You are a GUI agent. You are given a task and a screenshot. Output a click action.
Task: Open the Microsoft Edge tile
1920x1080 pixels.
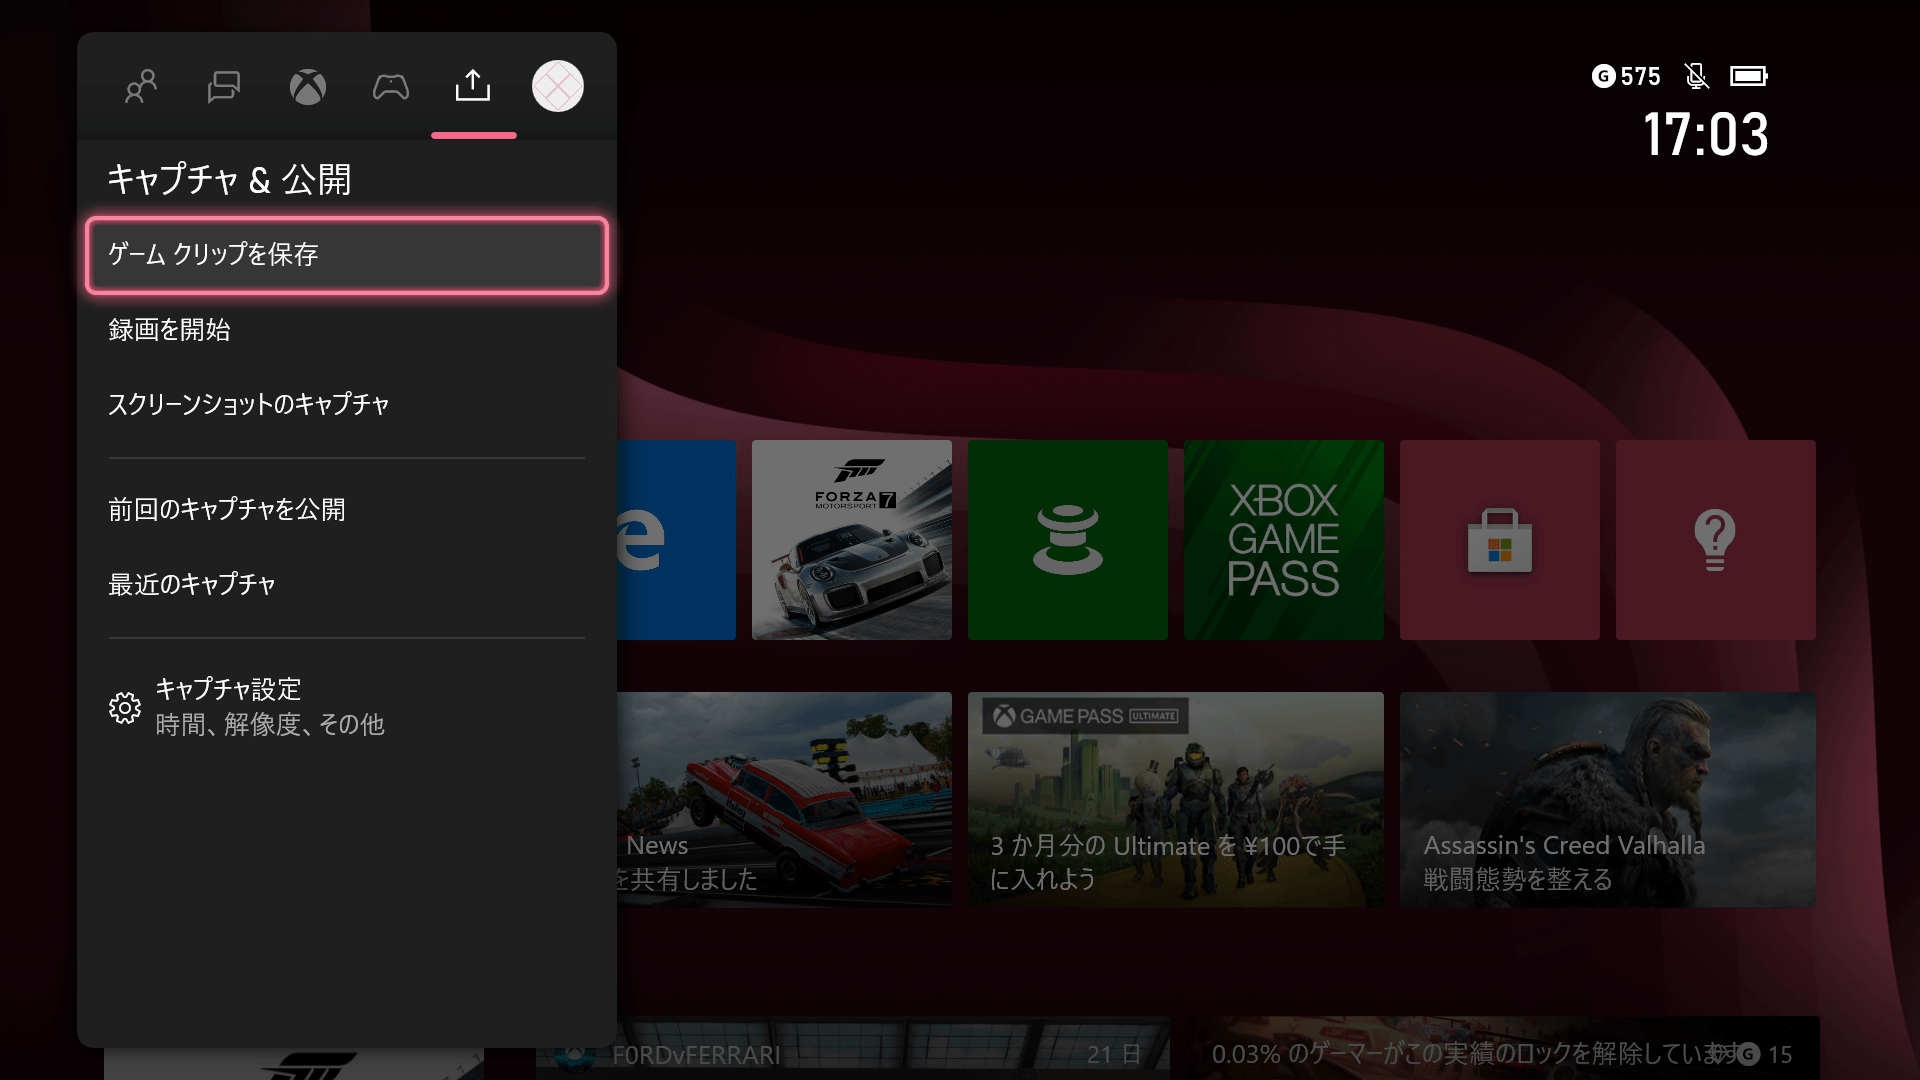click(x=677, y=540)
